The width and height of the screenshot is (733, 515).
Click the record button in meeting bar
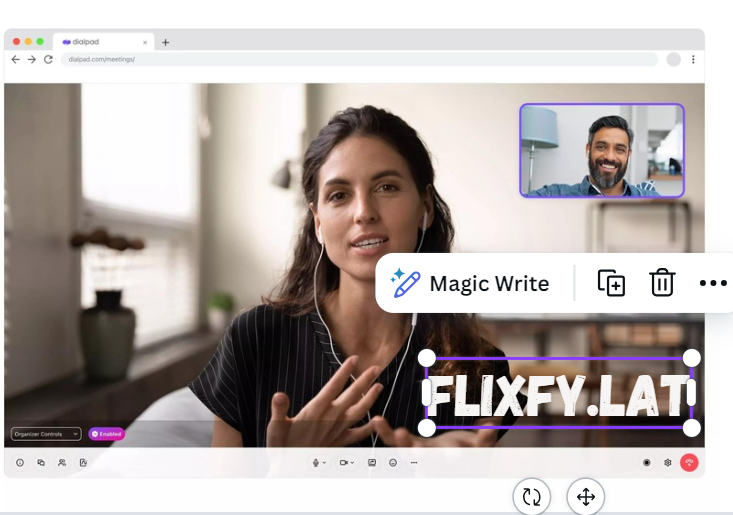click(x=647, y=463)
